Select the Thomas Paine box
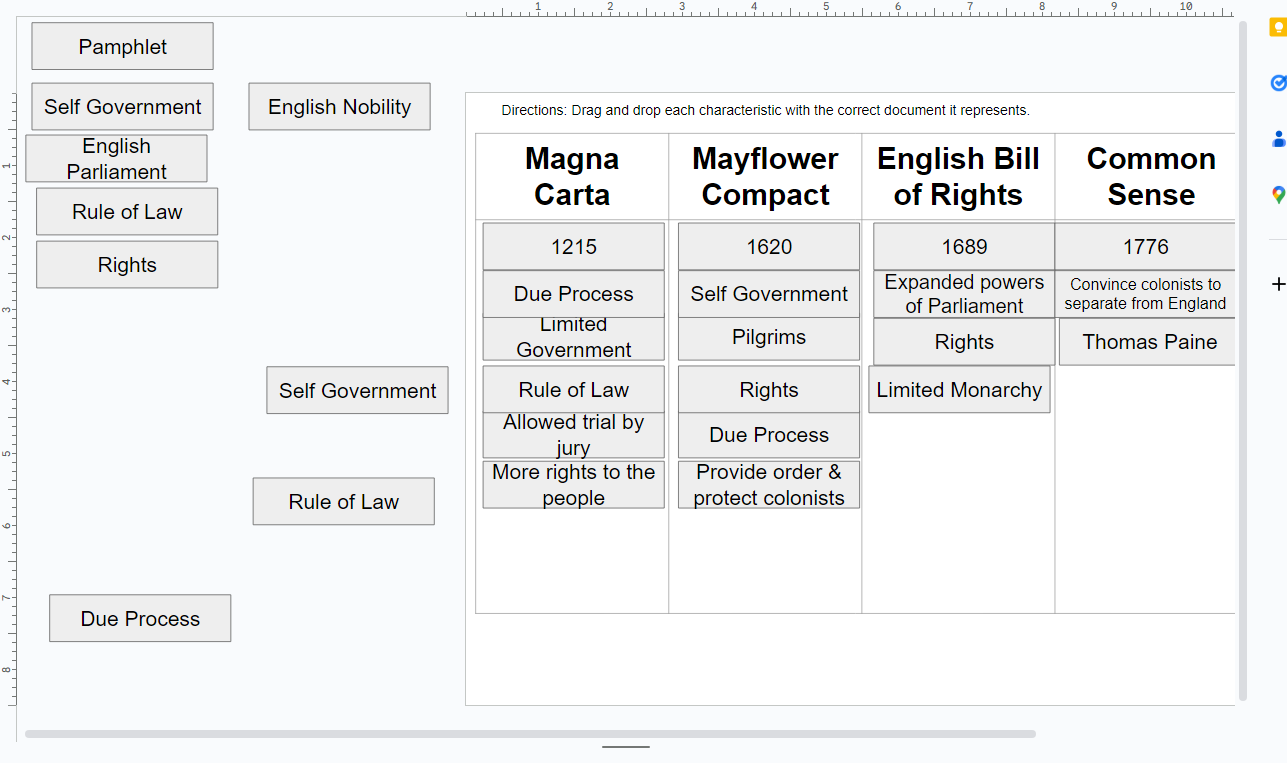Screen dimensions: 1287x763 point(1148,342)
